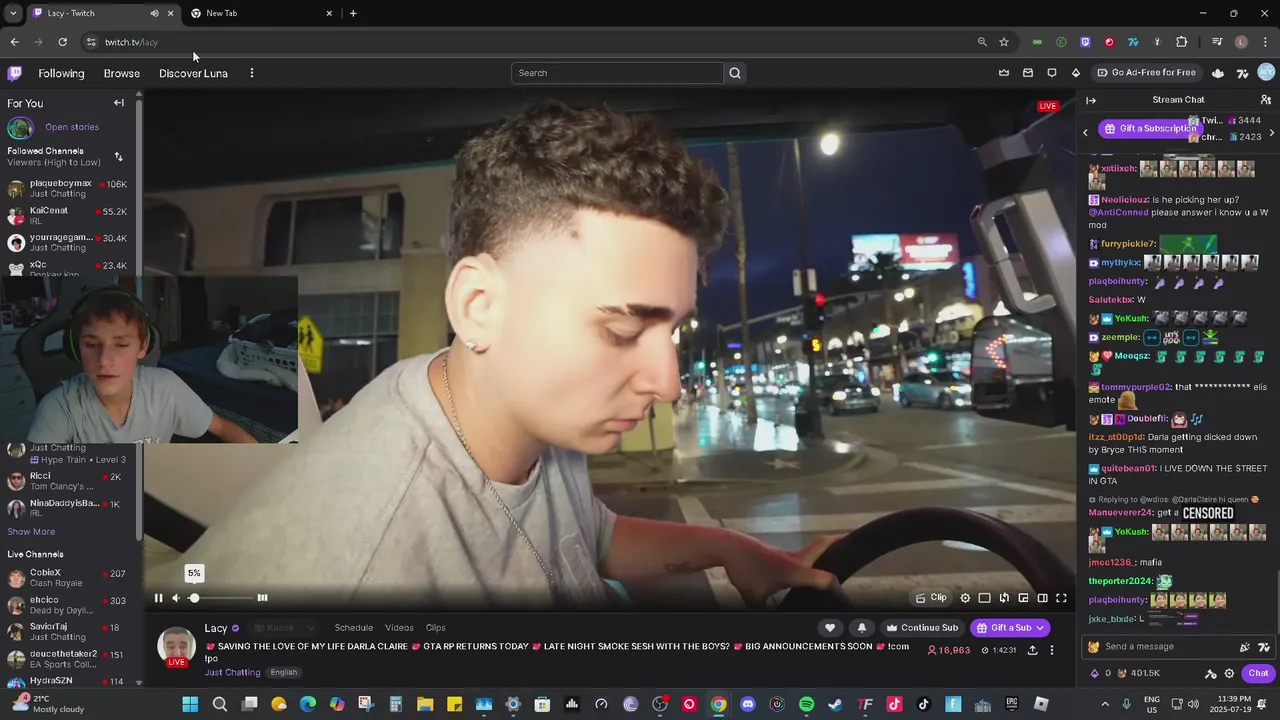Open taskbar volume speaker icon
The height and width of the screenshot is (720, 1280).
[1193, 704]
